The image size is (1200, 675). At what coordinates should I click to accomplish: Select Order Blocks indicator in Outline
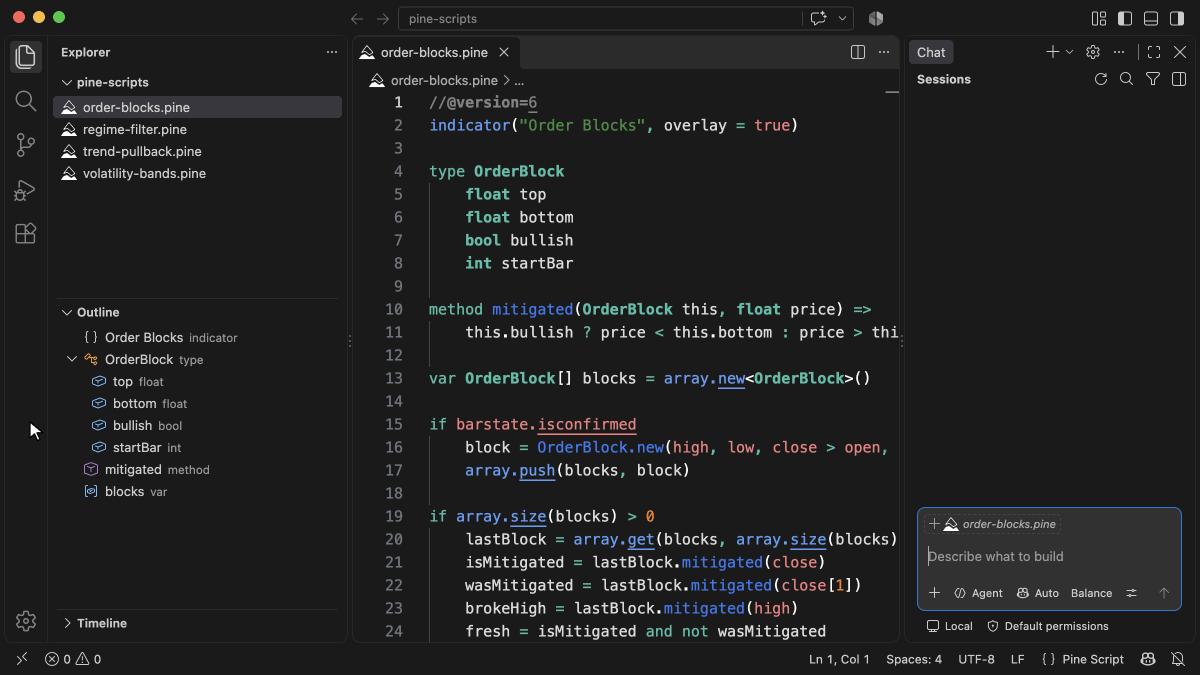(x=197, y=337)
